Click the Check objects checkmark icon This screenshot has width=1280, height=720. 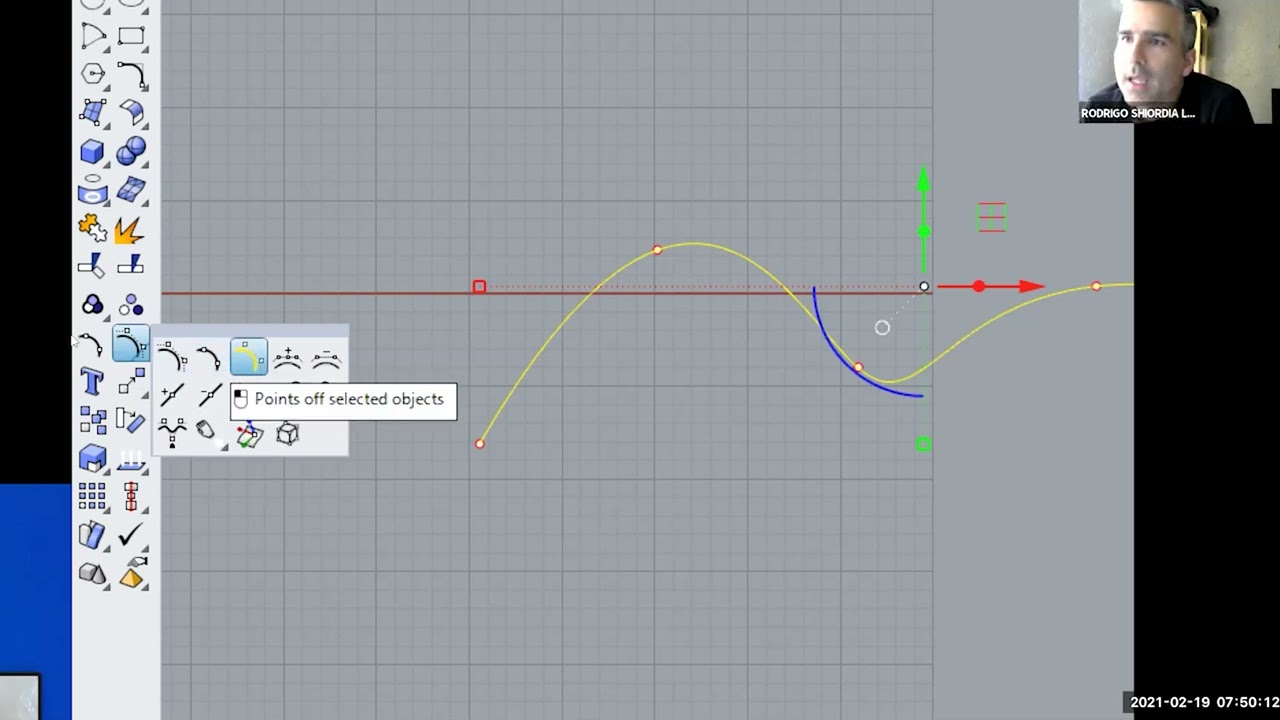coord(131,535)
